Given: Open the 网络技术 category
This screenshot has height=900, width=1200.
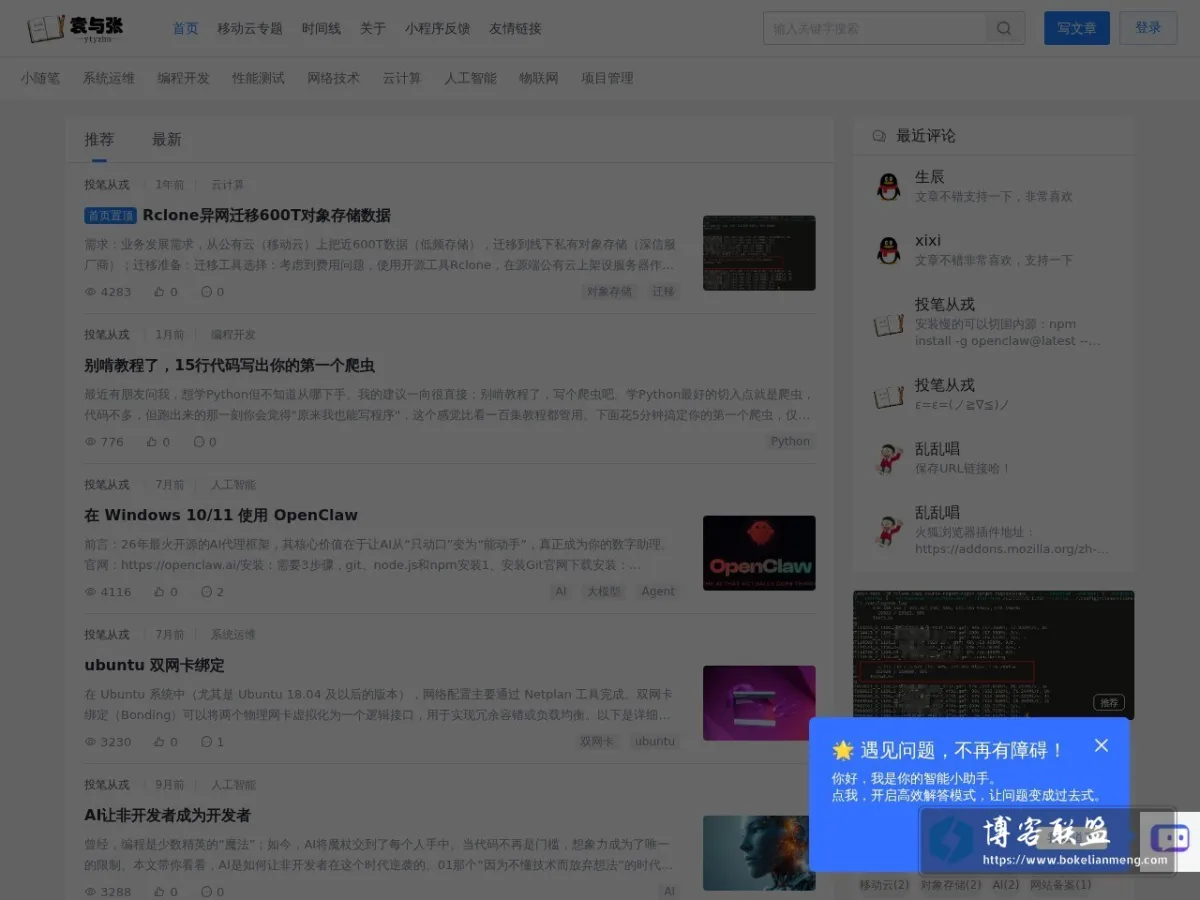Looking at the screenshot, I should pos(333,78).
